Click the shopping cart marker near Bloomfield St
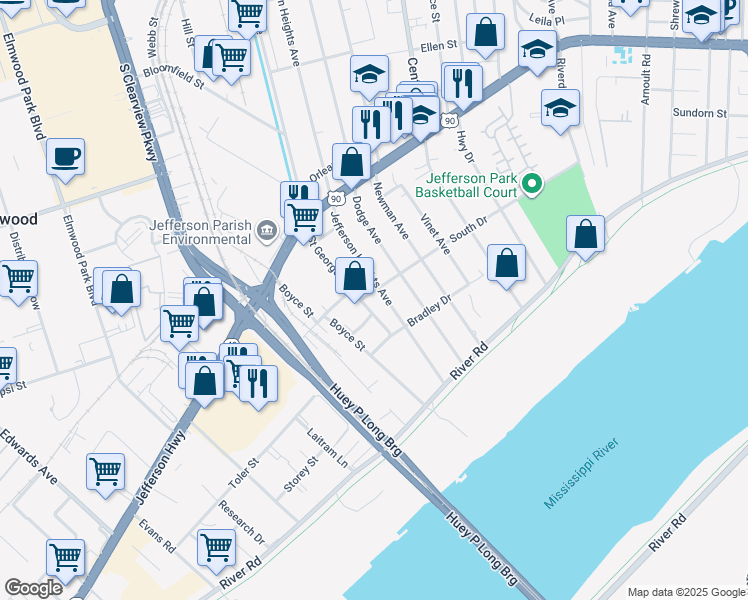Viewport: 748px width, 600px height. (x=231, y=61)
